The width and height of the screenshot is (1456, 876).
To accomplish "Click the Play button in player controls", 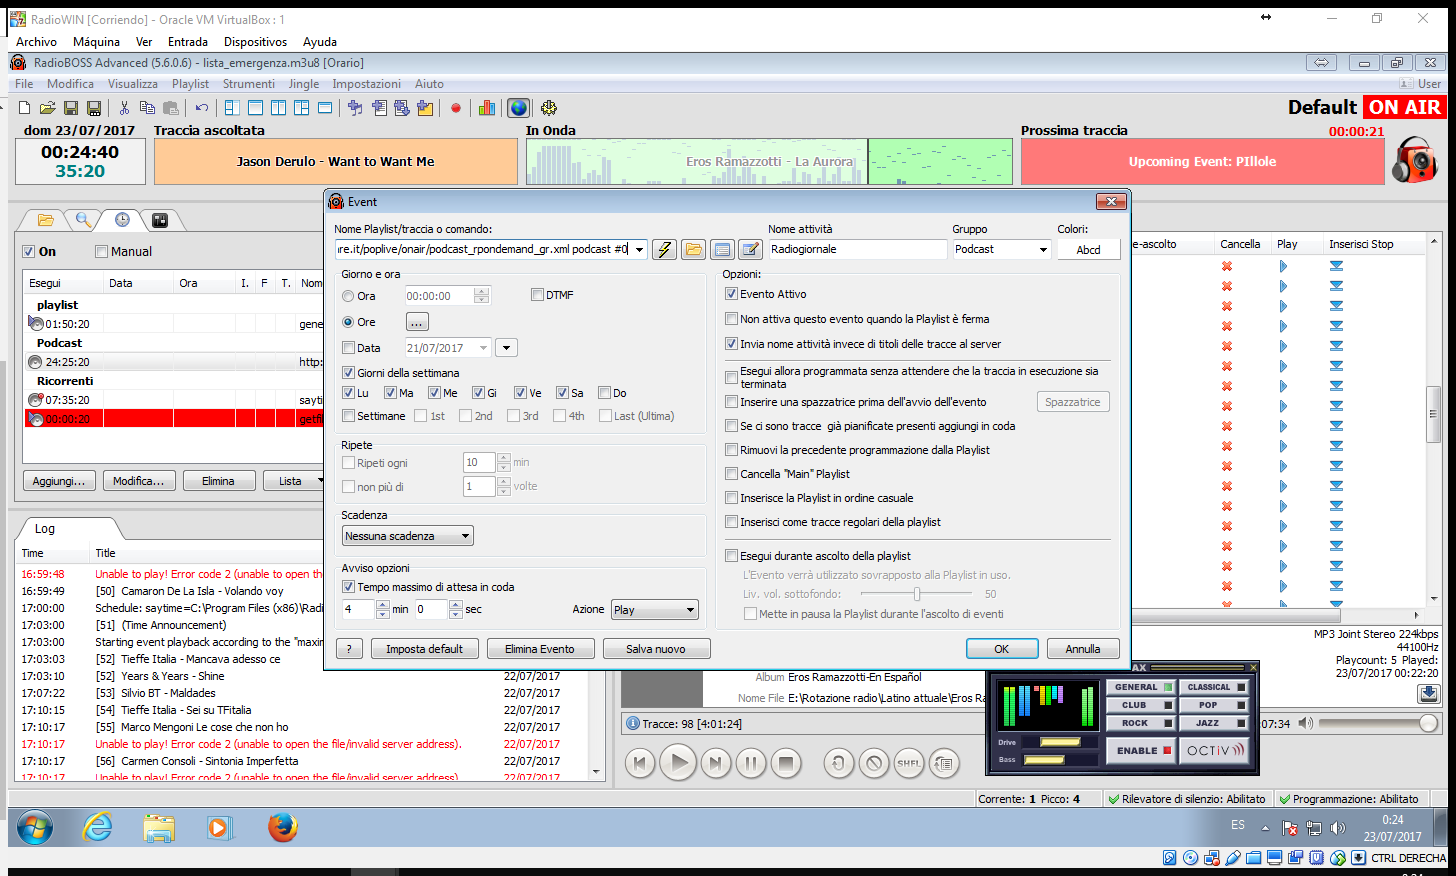I will tap(678, 763).
